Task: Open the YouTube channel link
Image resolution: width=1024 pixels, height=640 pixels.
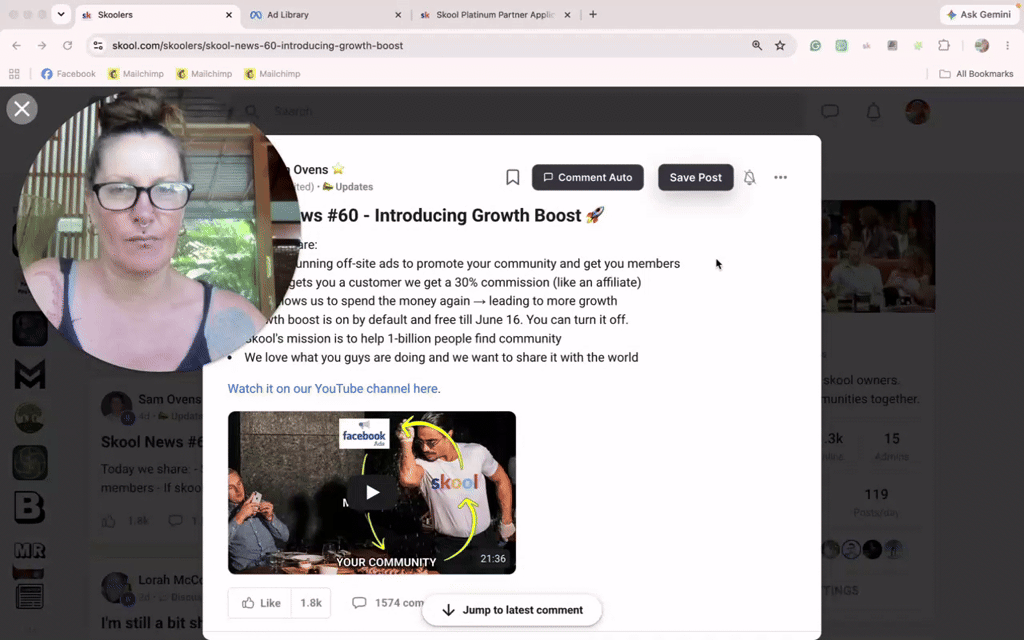Action: [332, 389]
